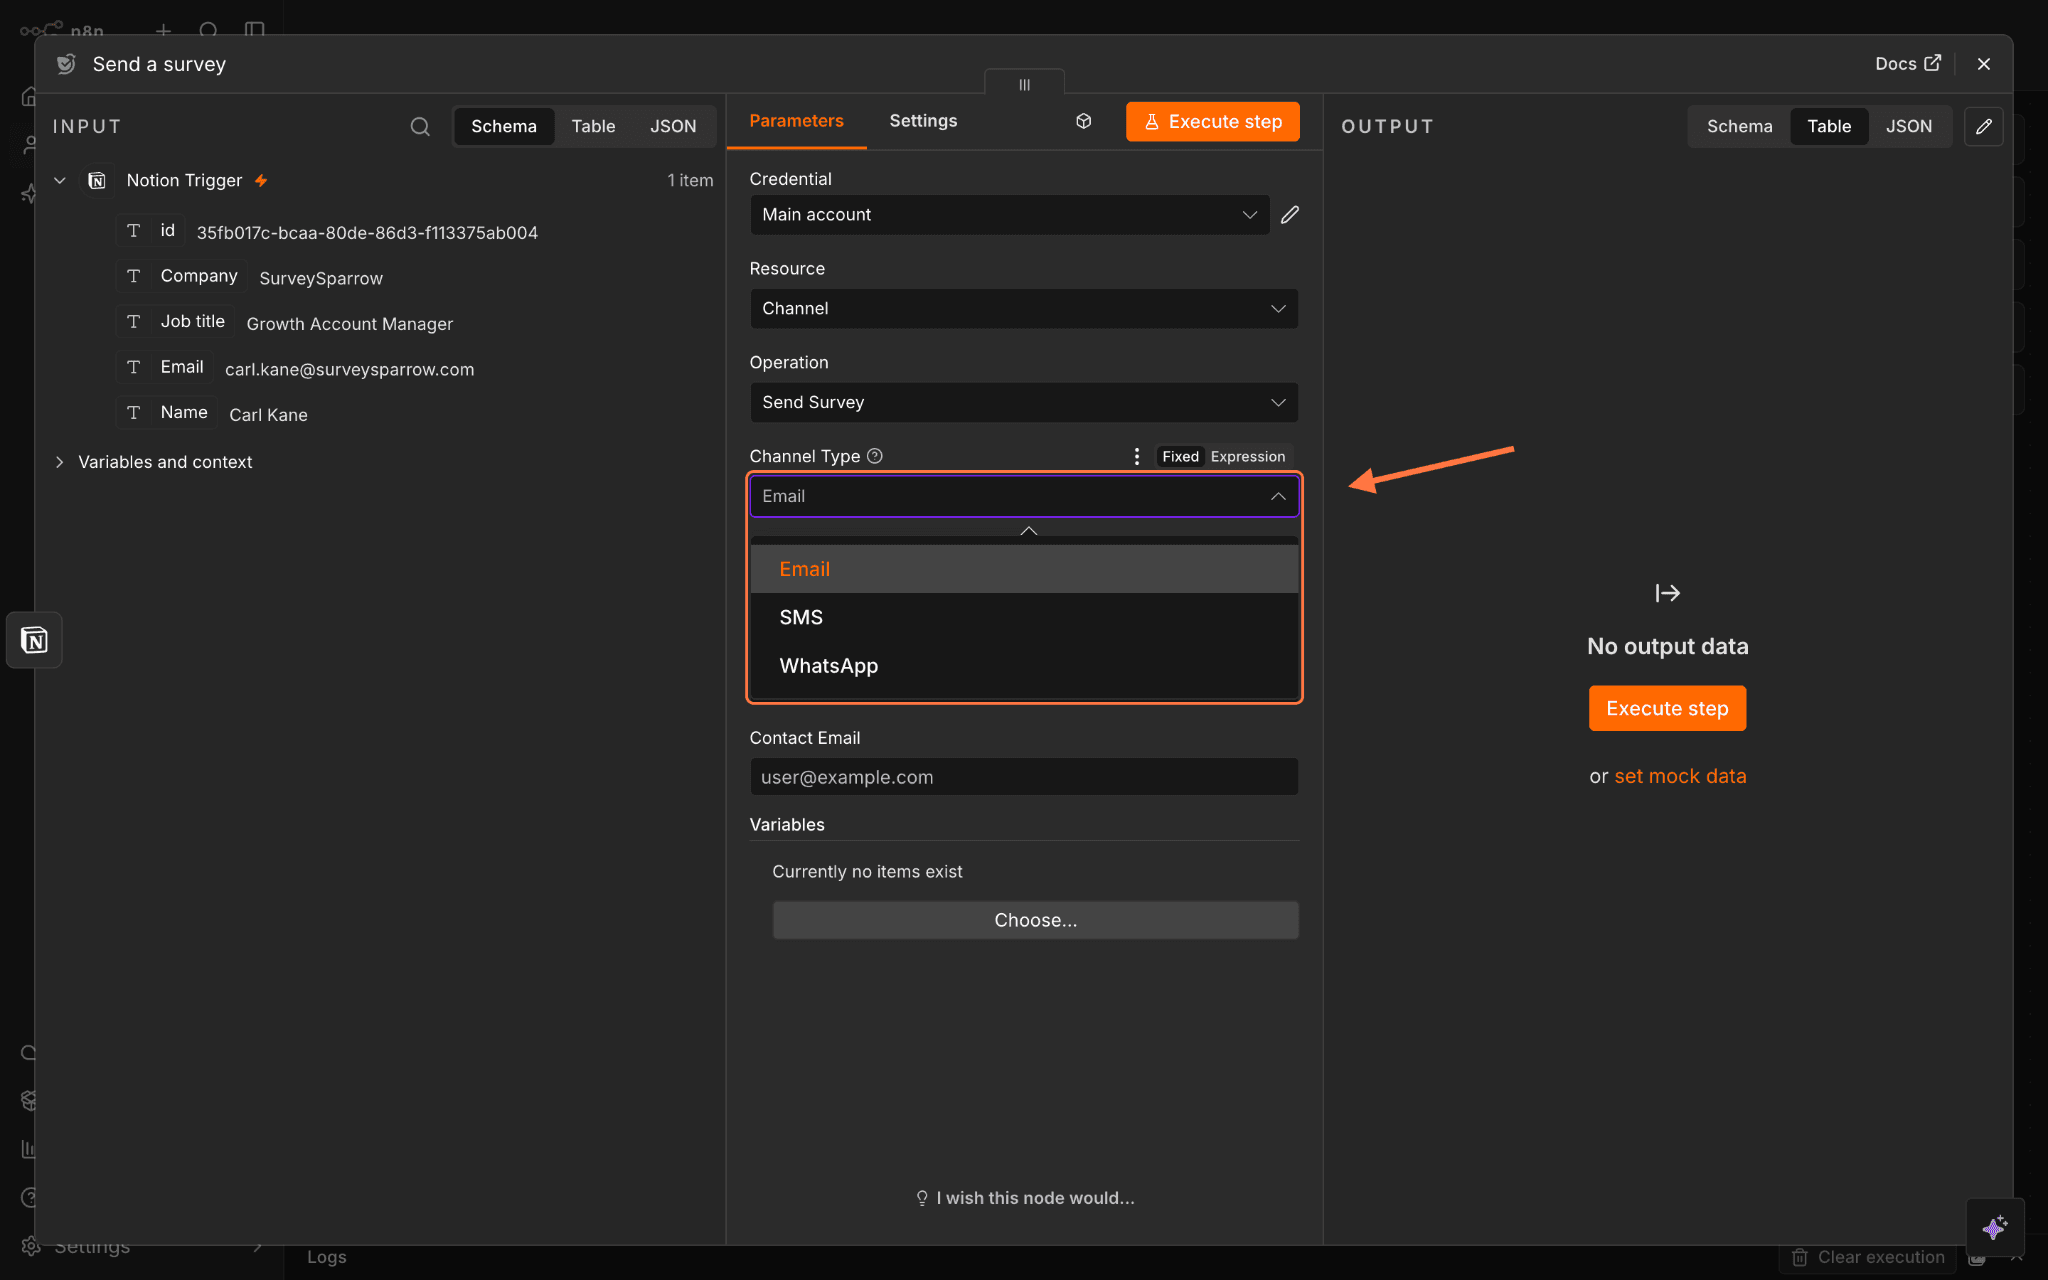The width and height of the screenshot is (2048, 1280).
Task: Click the SurveySparrow company value
Action: (321, 279)
